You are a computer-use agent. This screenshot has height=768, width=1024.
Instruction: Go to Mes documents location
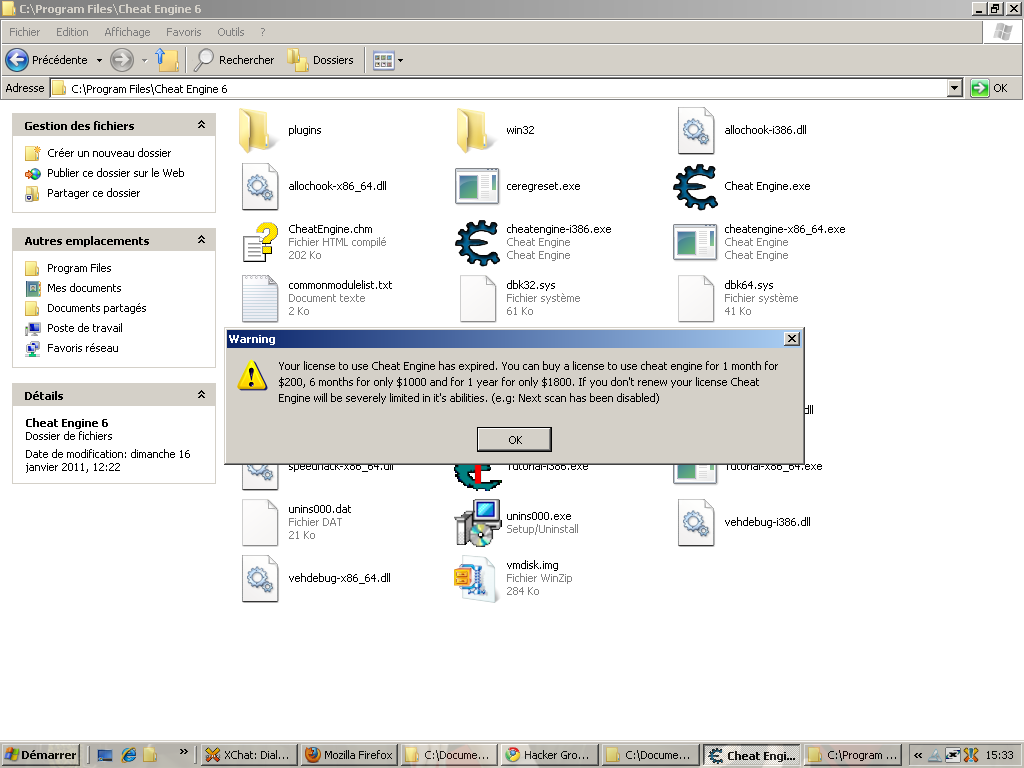84,288
